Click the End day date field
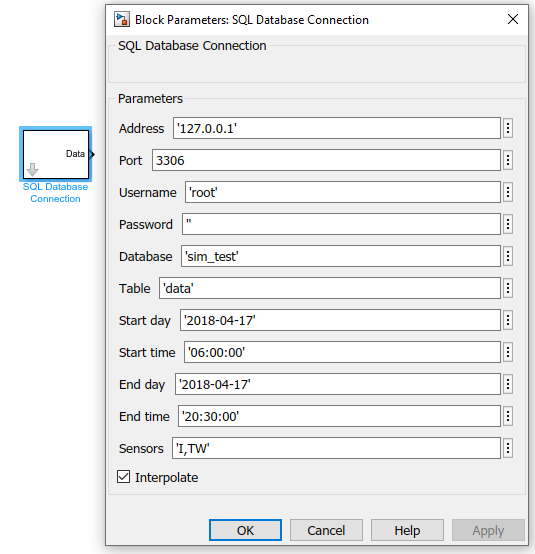 338,384
